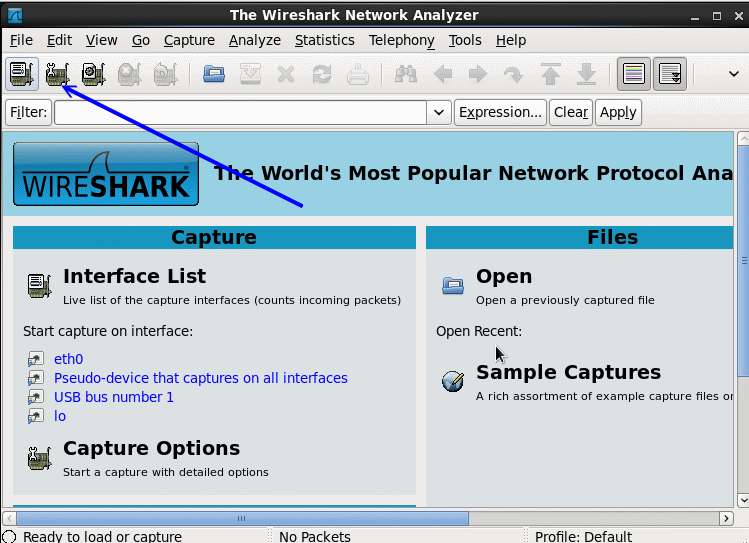Click inside the Filter text field
The image size is (749, 543).
(240, 113)
